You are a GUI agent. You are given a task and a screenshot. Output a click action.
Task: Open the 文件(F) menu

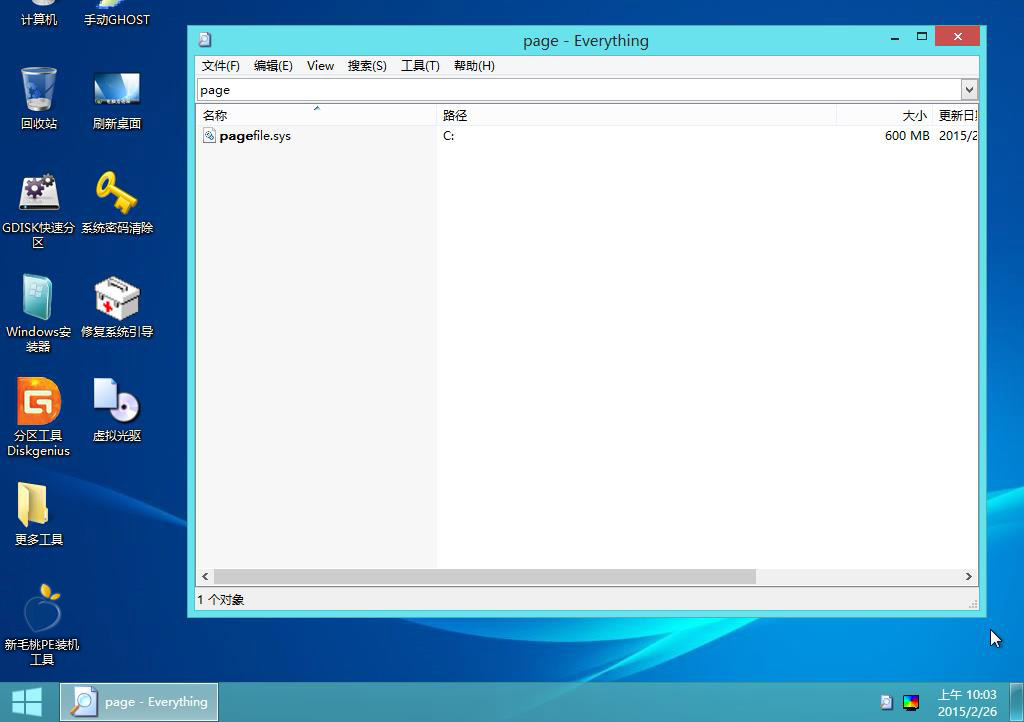tap(220, 66)
